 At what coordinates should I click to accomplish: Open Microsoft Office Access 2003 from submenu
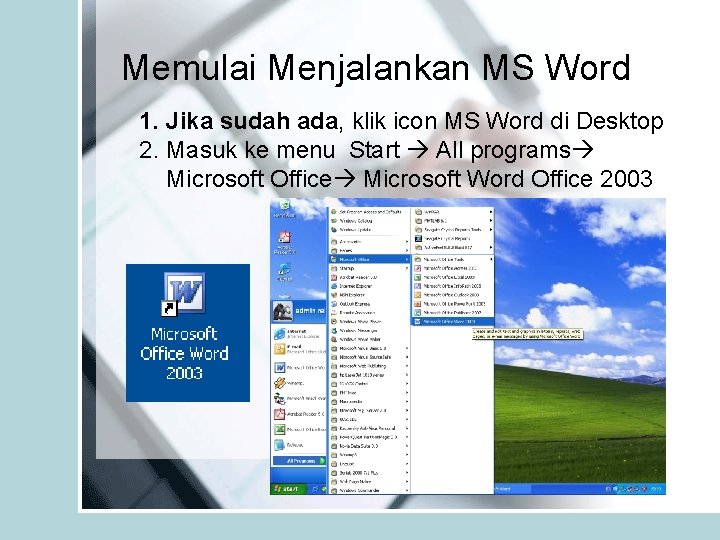(x=452, y=268)
